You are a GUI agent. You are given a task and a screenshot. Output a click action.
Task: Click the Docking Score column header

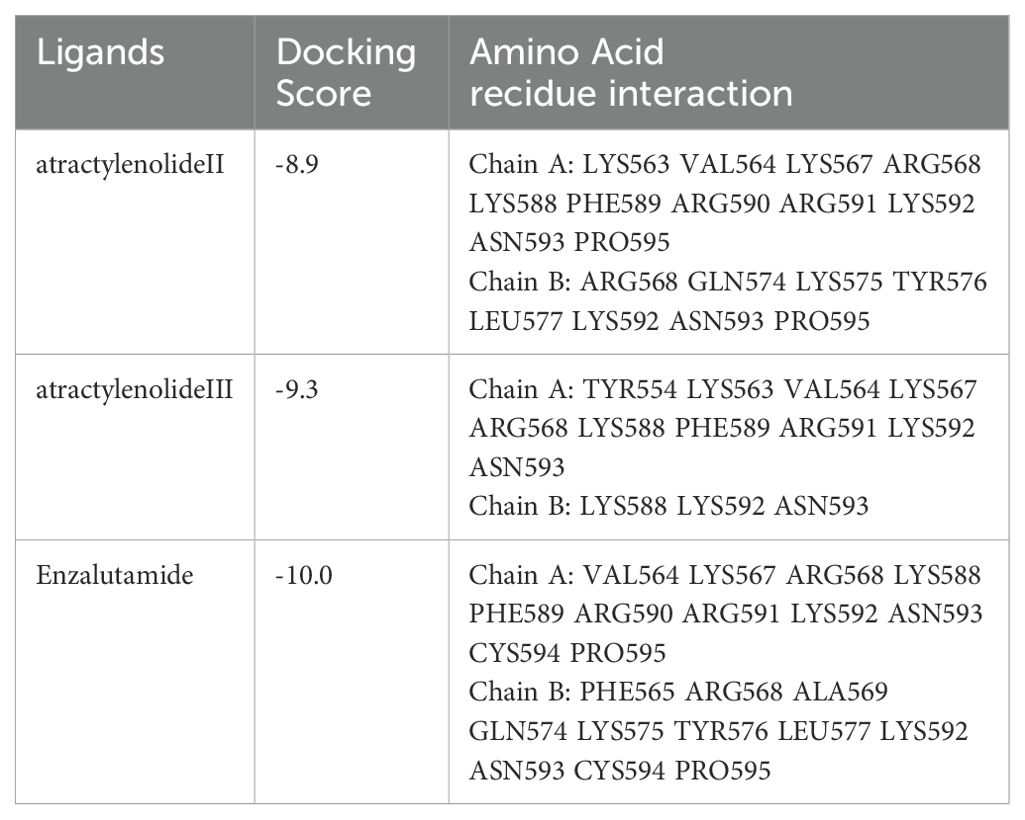346,72
